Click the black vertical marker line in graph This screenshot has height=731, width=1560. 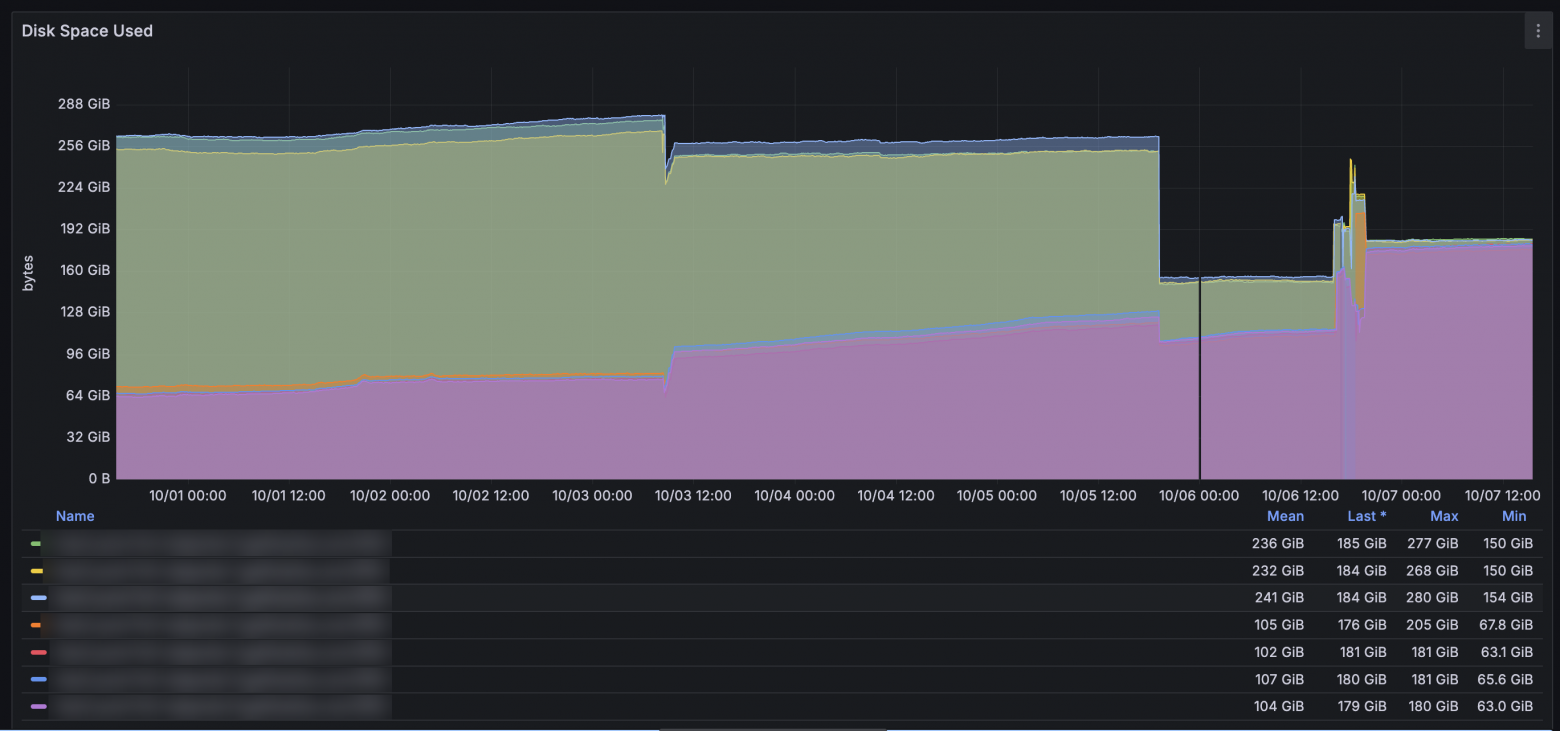pos(1199,378)
